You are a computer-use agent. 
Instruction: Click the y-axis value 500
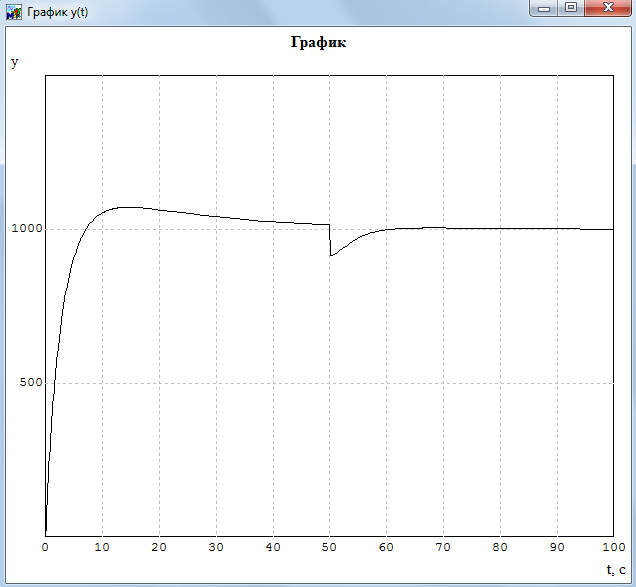(31, 382)
